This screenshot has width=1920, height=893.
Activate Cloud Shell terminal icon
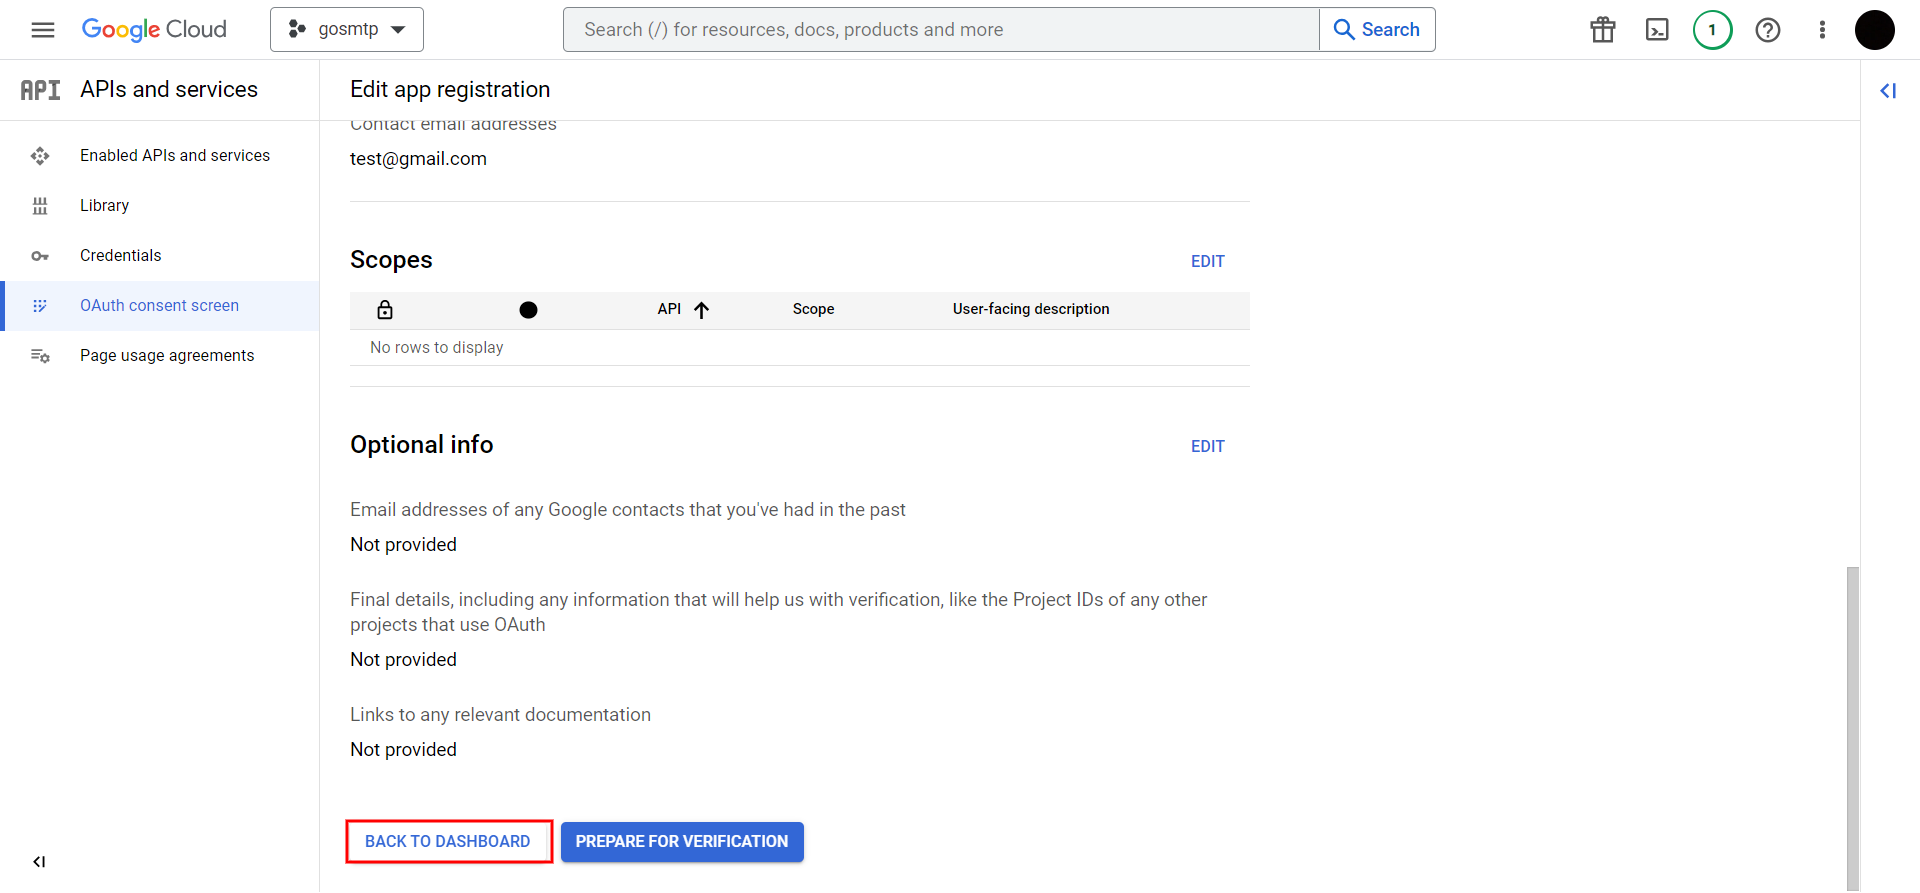click(x=1657, y=30)
